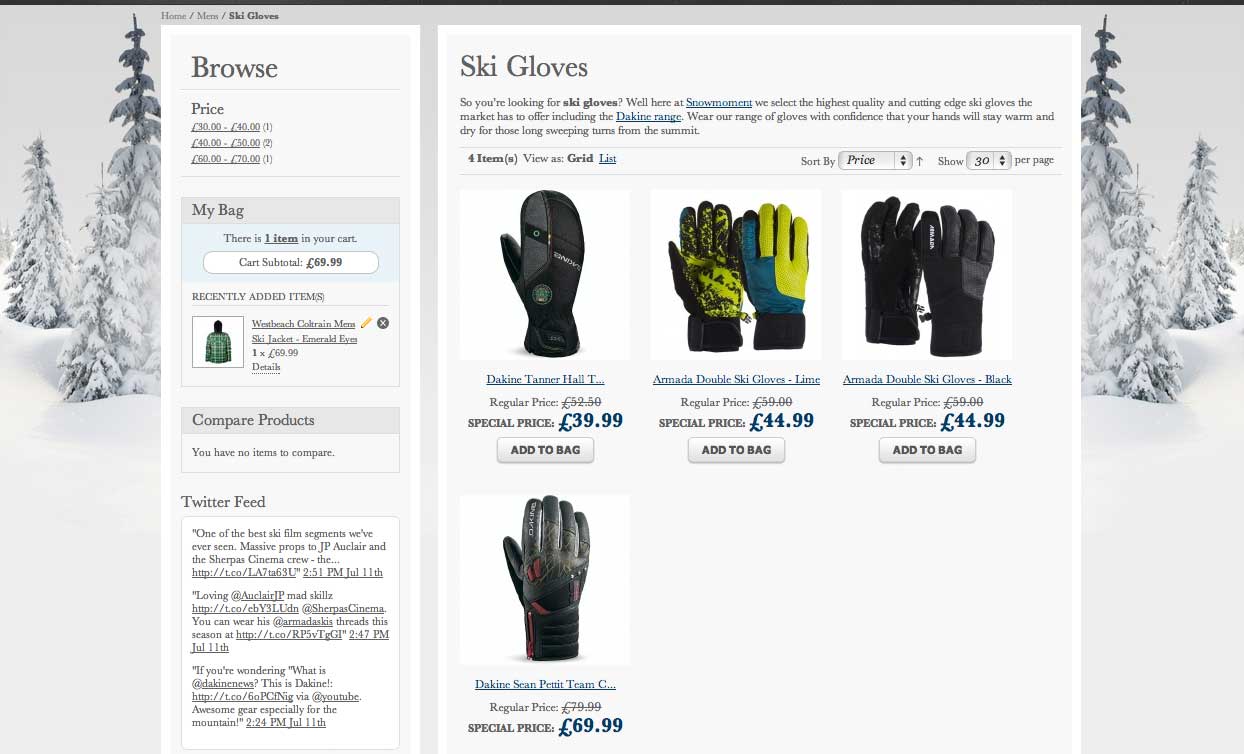This screenshot has width=1244, height=754.
Task: Follow the Dakine range link
Action: tap(648, 116)
